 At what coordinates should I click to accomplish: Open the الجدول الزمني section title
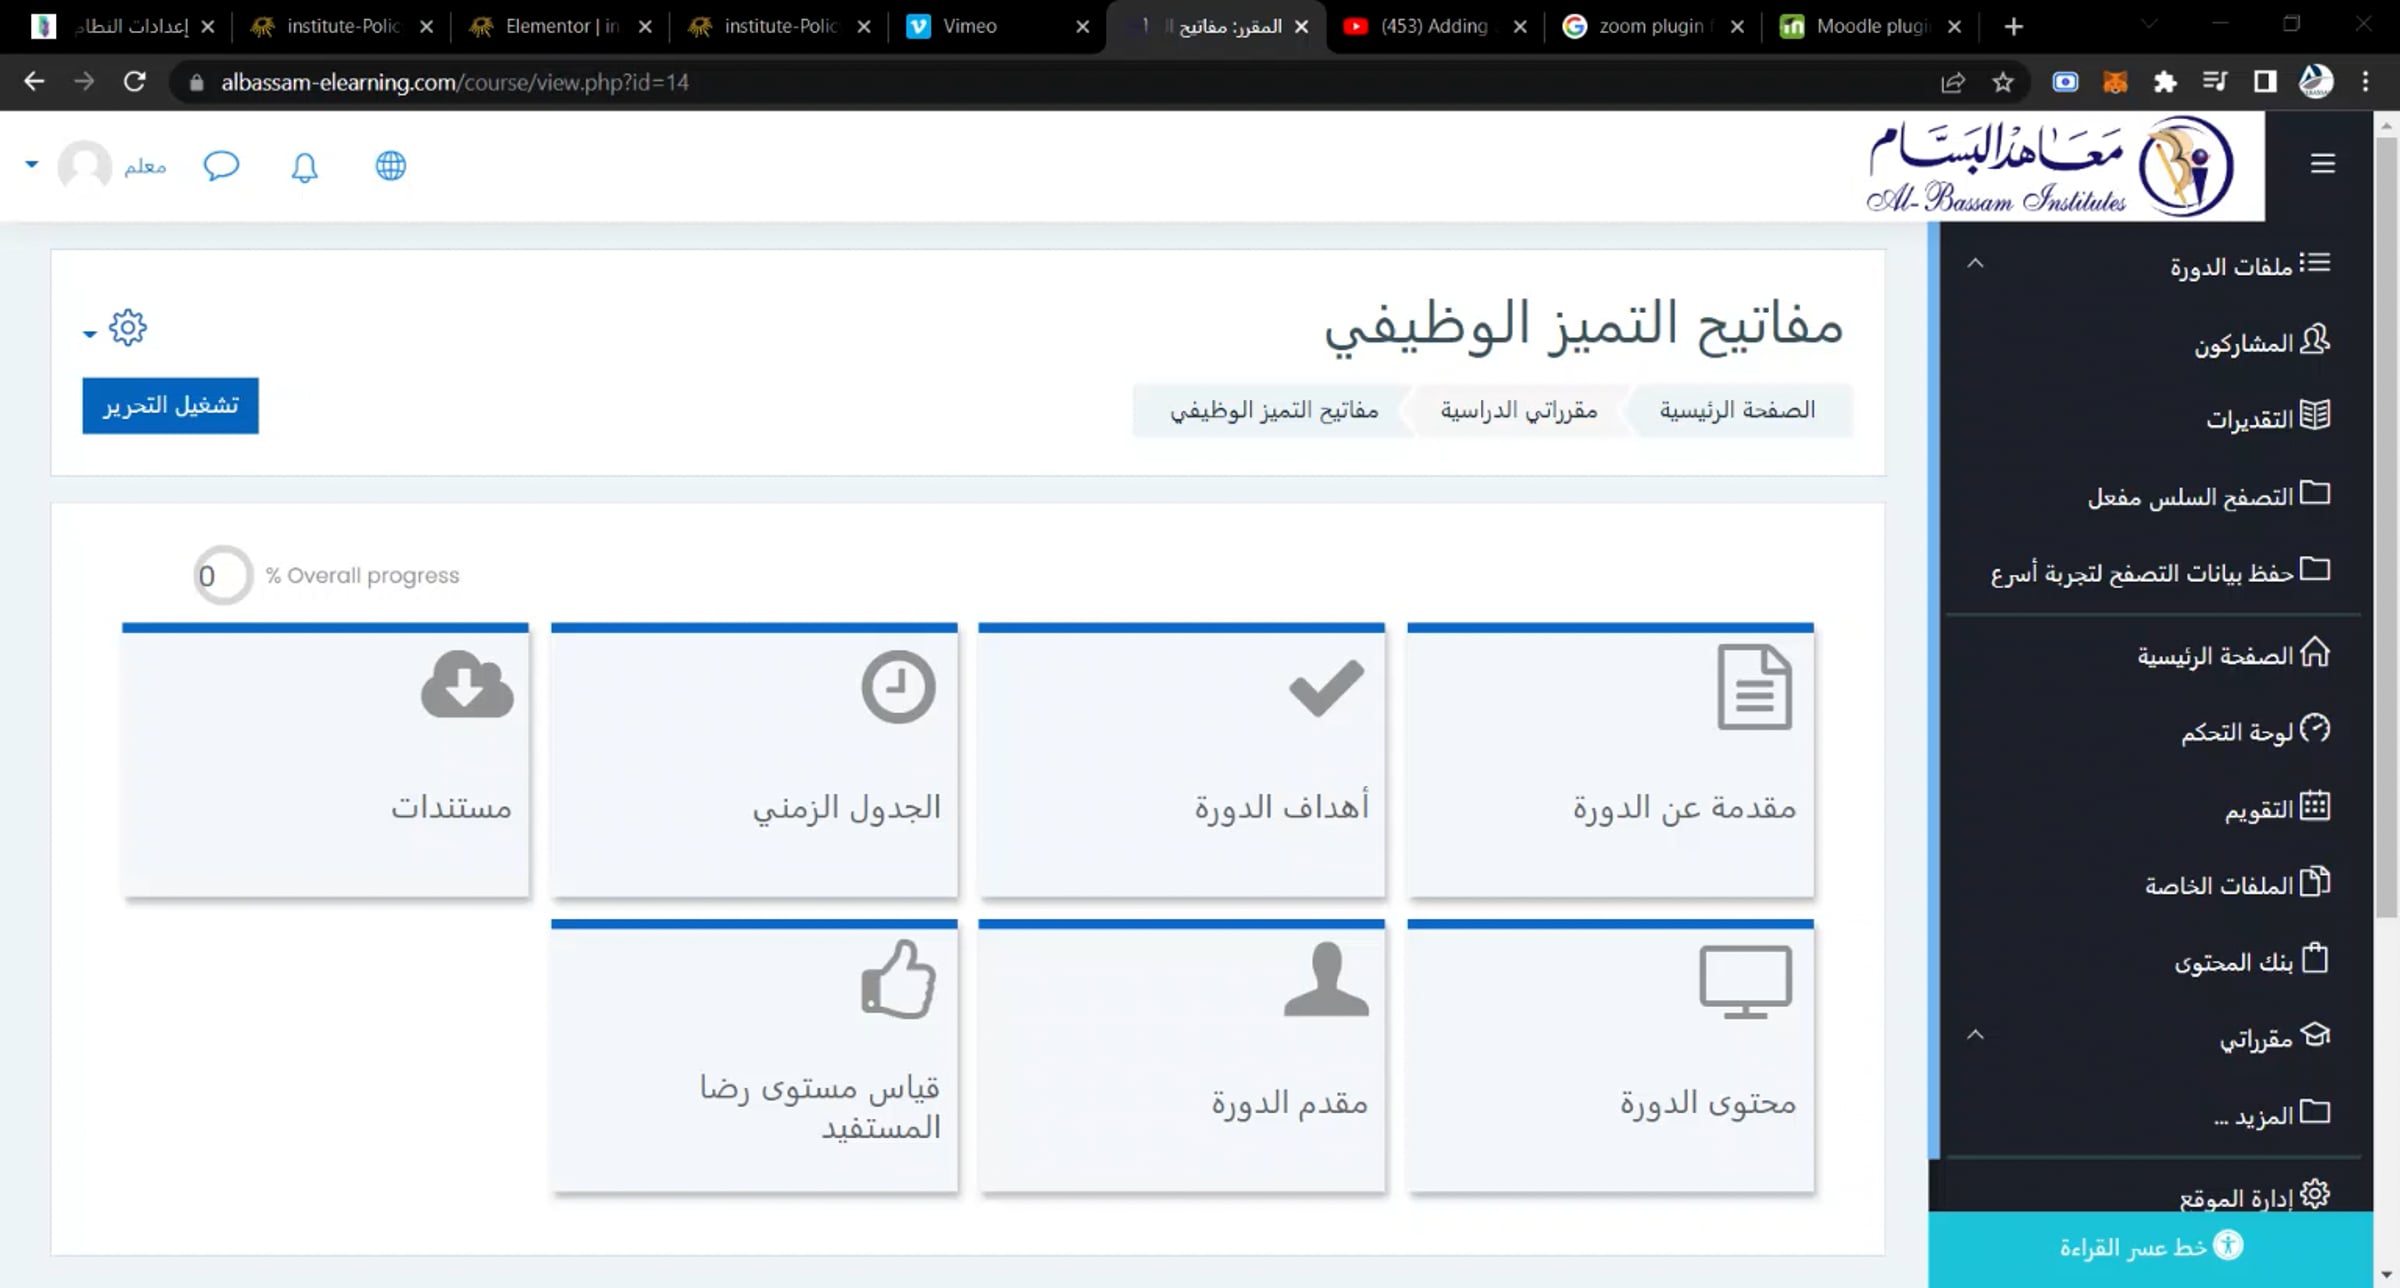pyautogui.click(x=847, y=807)
